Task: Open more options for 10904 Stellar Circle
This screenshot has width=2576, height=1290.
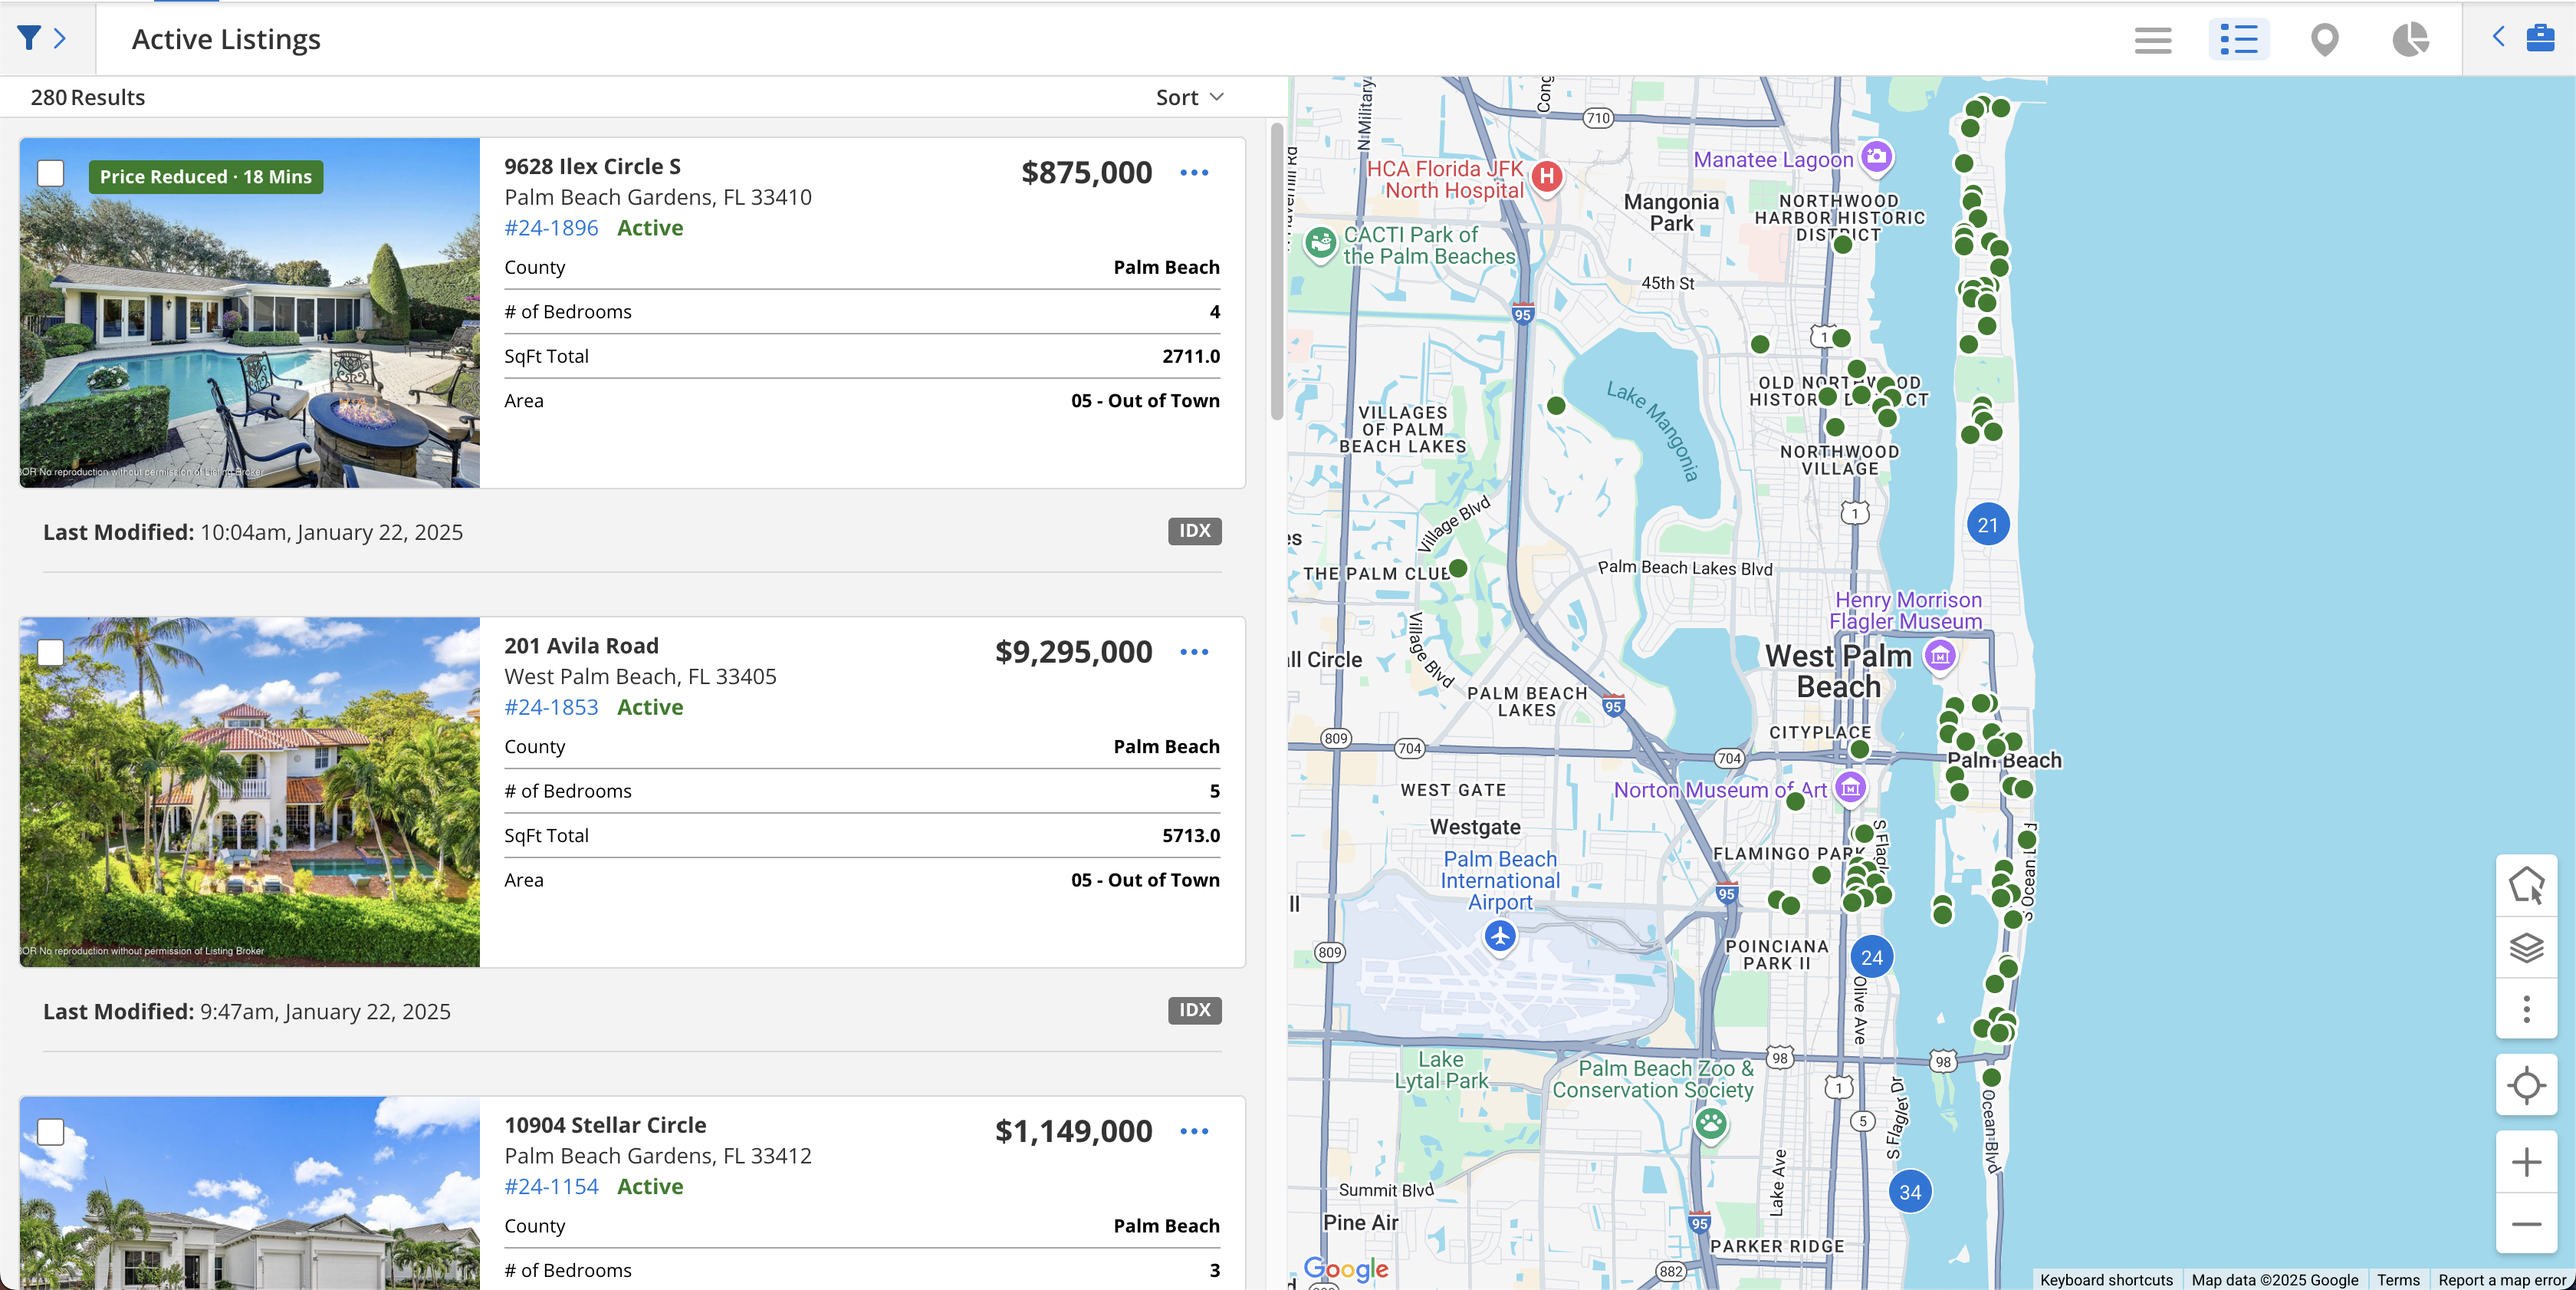Action: coord(1194,1131)
